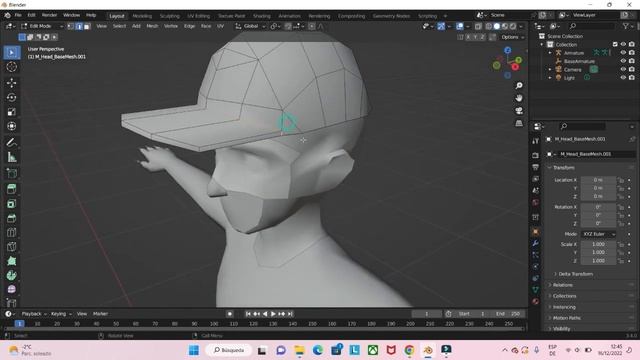Switch to solid viewport shading
Image resolution: width=640 pixels, height=360 pixels.
[497, 26]
